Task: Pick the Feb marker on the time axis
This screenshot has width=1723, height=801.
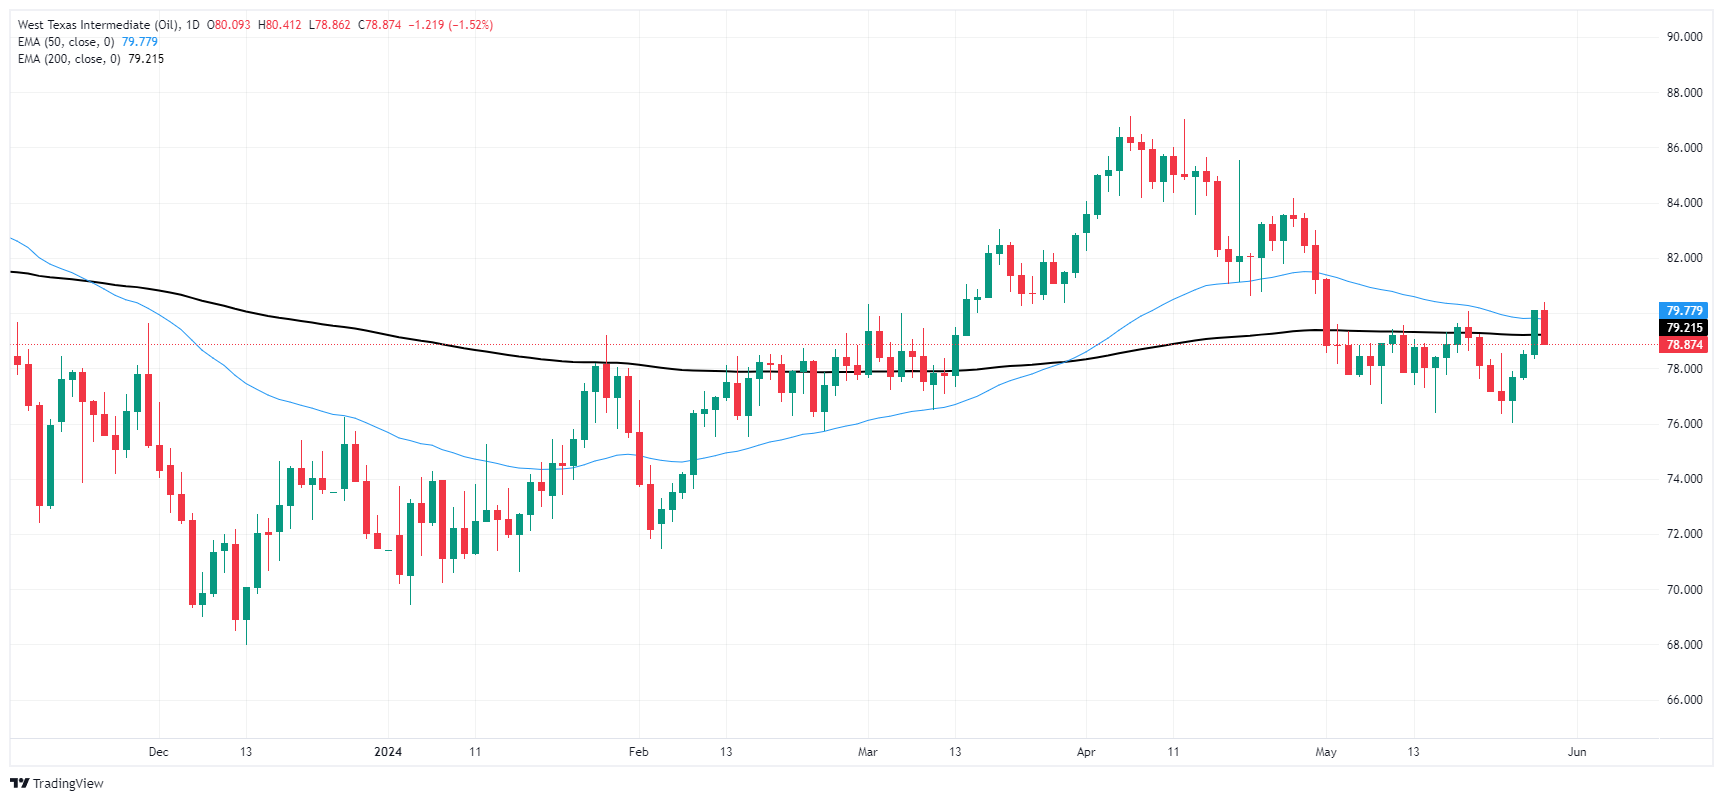Action: pos(638,752)
